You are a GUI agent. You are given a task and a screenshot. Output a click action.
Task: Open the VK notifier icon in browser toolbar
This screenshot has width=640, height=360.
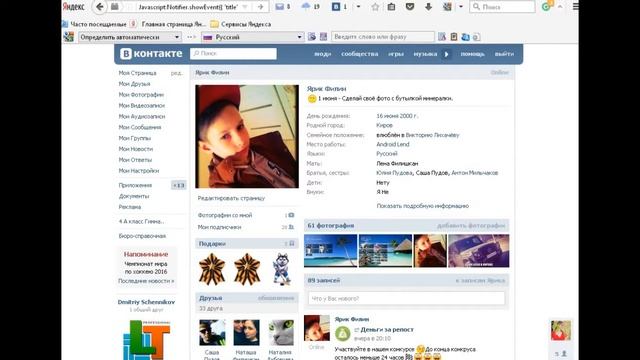click(x=336, y=7)
